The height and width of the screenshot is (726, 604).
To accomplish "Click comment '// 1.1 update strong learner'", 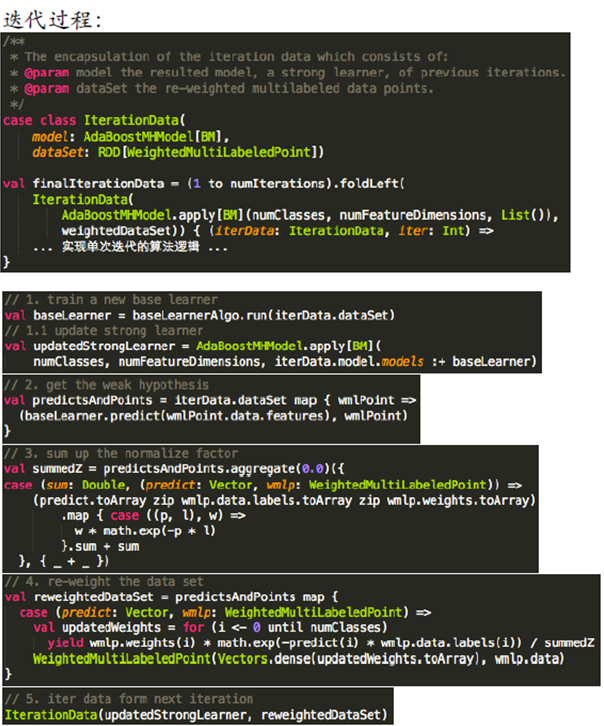I will (x=104, y=331).
